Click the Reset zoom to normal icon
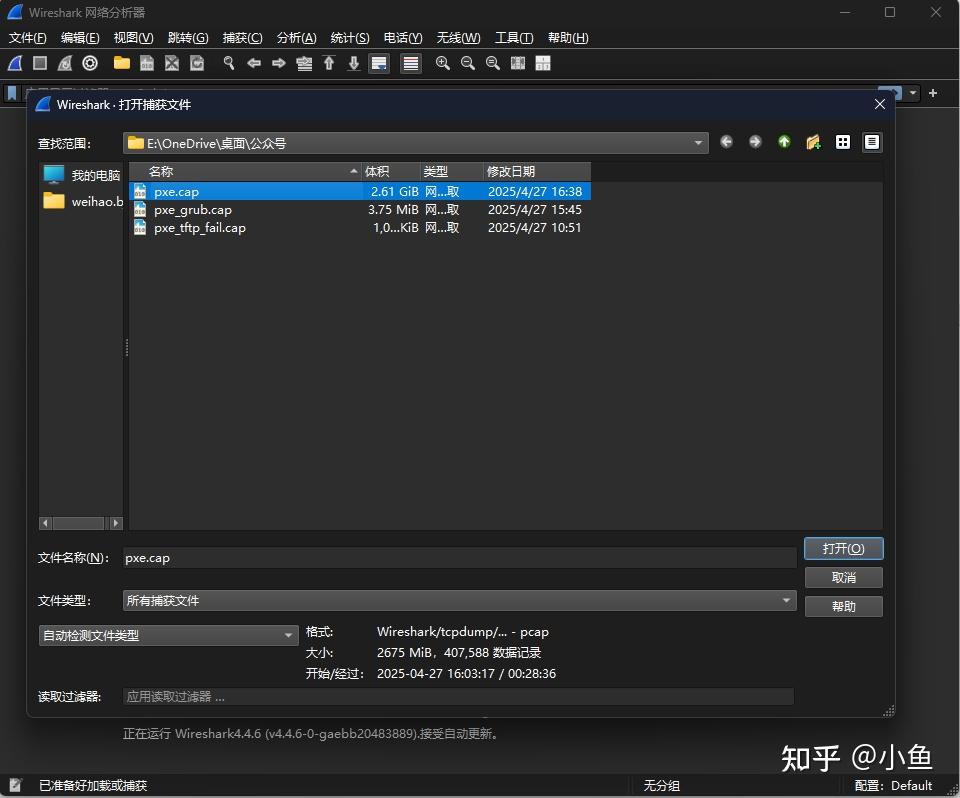 click(x=493, y=63)
